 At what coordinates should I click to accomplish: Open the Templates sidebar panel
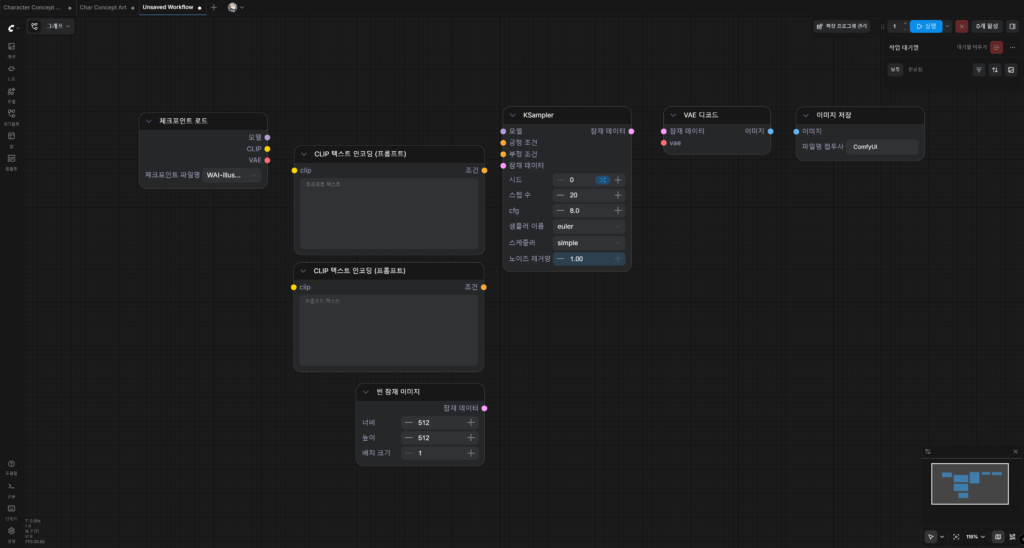click(x=11, y=161)
